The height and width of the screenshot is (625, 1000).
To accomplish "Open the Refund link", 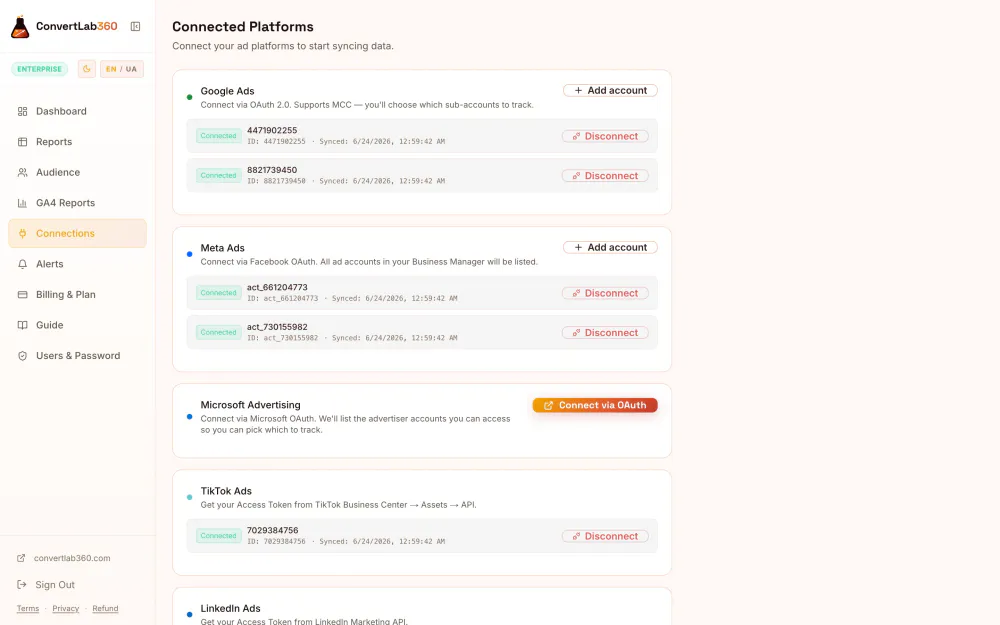I will [105, 608].
